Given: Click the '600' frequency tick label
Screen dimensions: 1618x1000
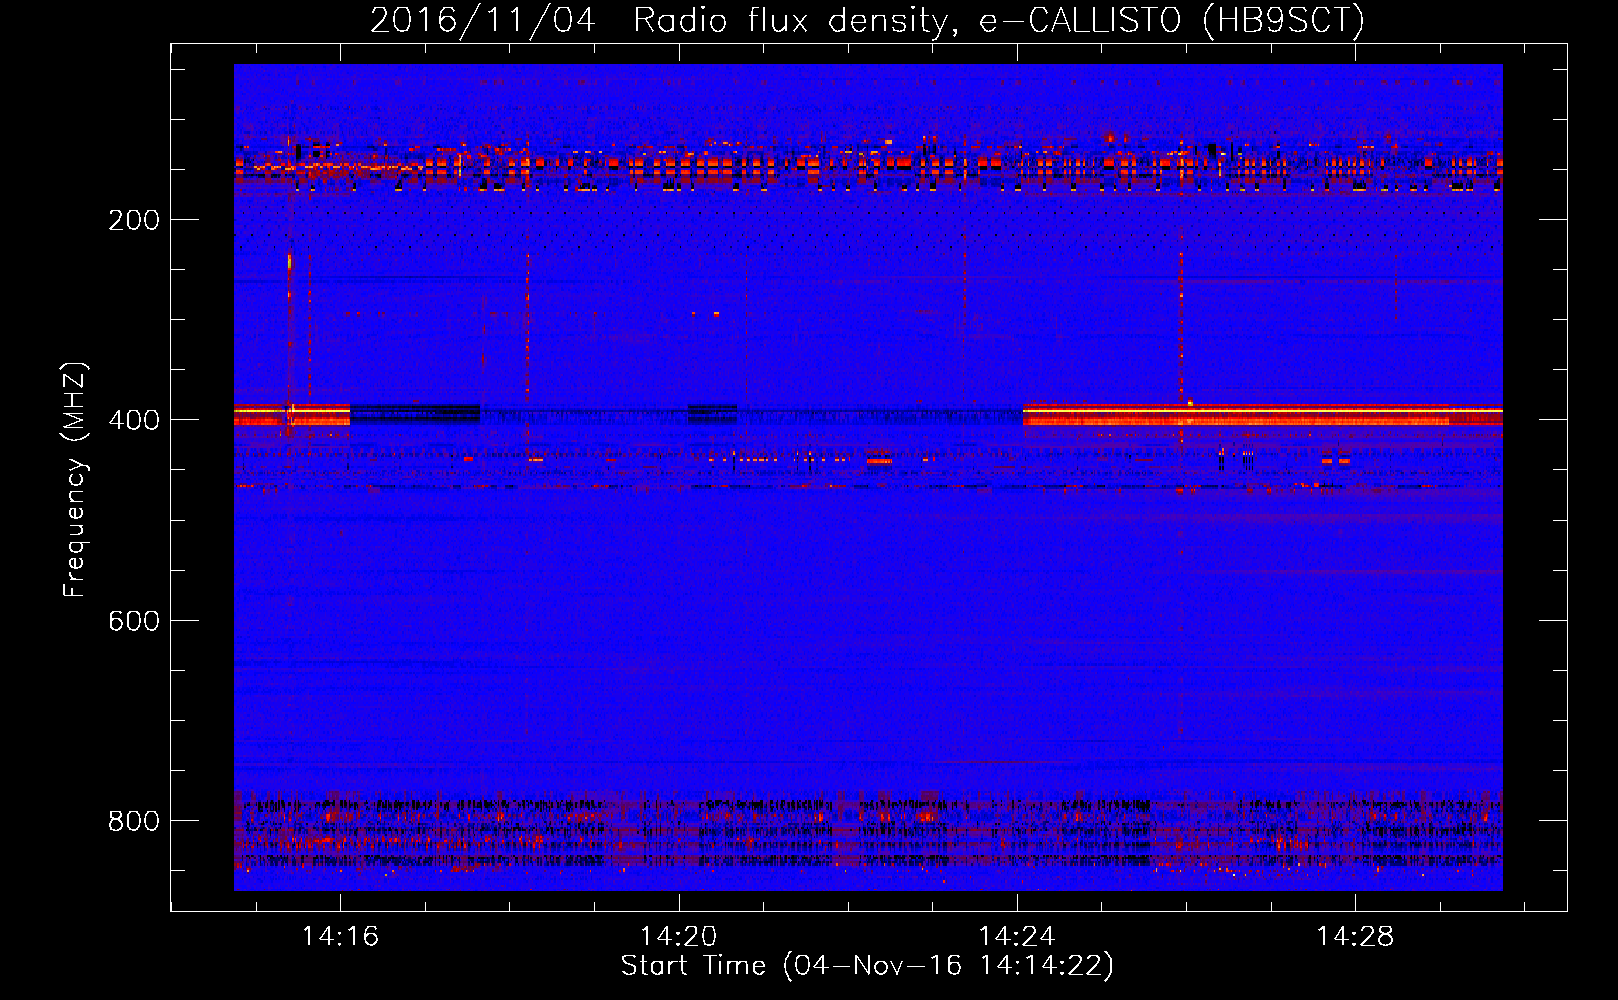Looking at the screenshot, I should point(134,621).
